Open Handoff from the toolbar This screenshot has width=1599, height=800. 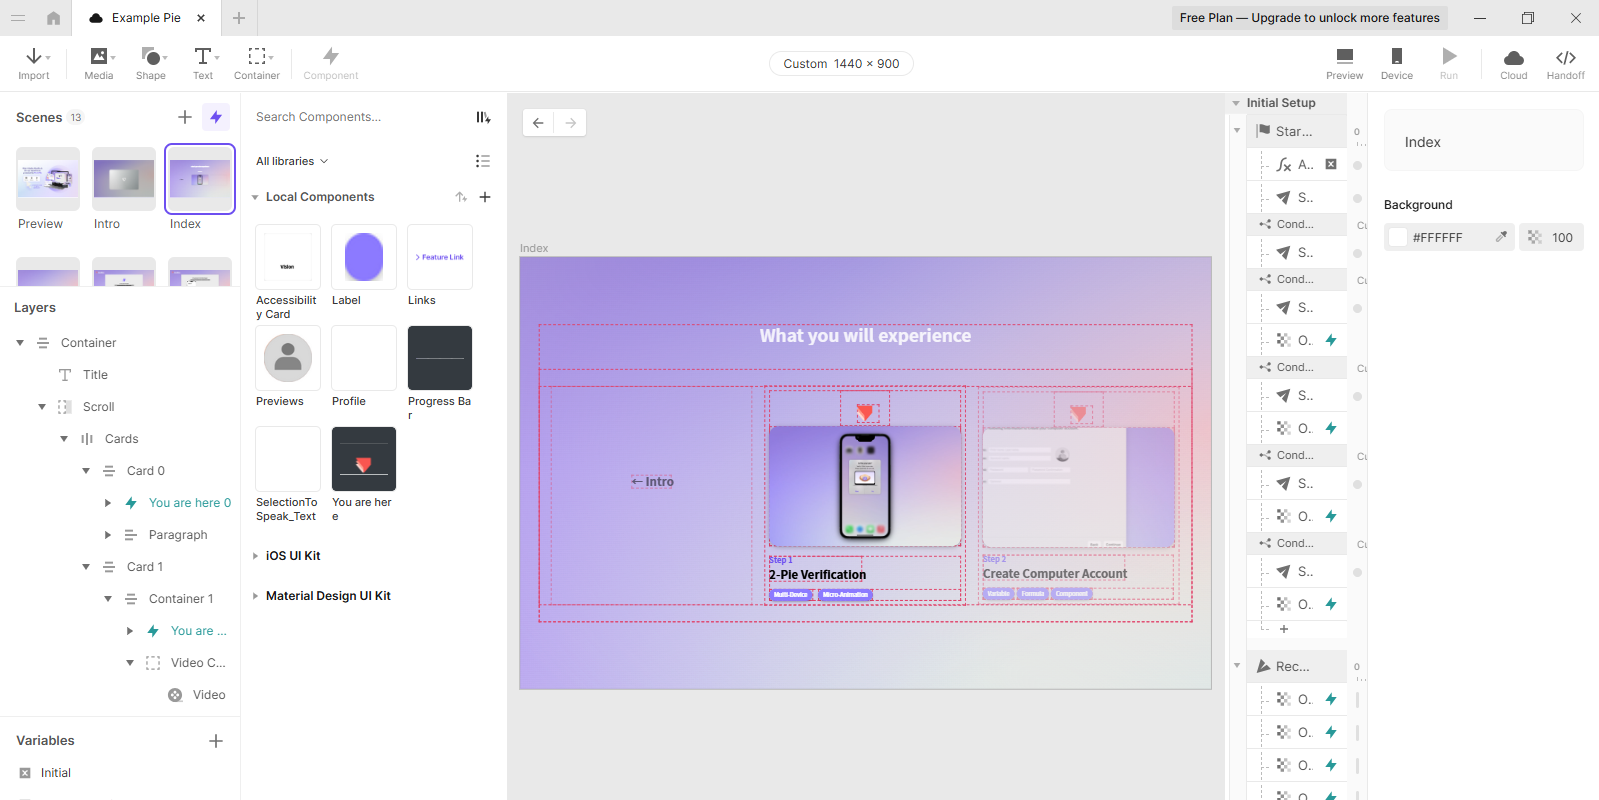(x=1565, y=63)
